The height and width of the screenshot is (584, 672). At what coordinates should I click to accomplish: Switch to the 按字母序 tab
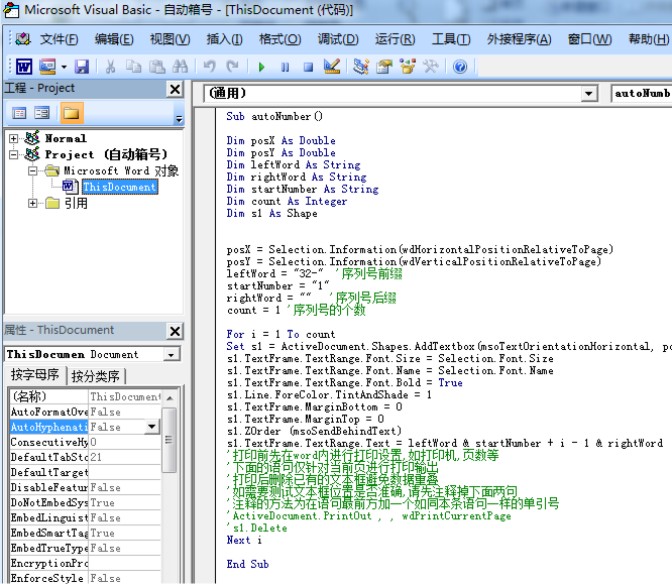coord(35,375)
